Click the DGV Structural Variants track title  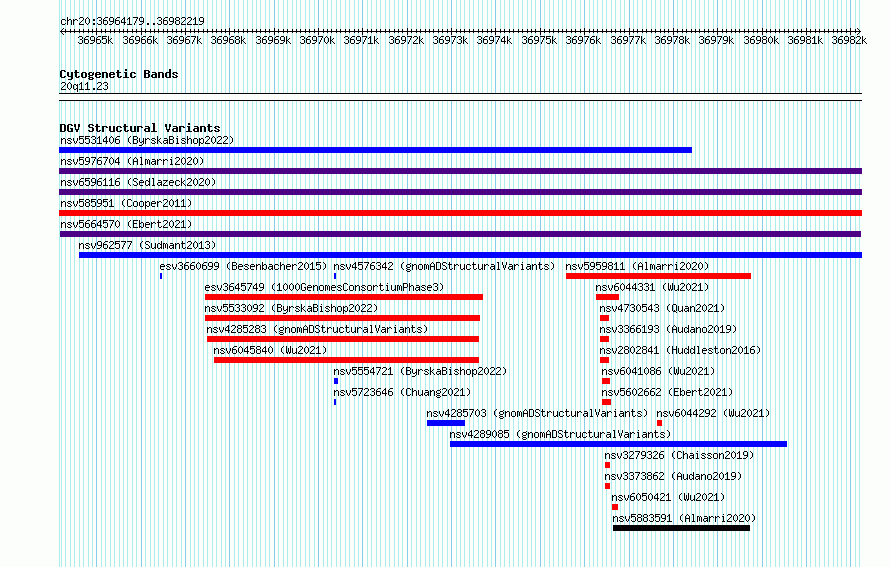coord(140,128)
